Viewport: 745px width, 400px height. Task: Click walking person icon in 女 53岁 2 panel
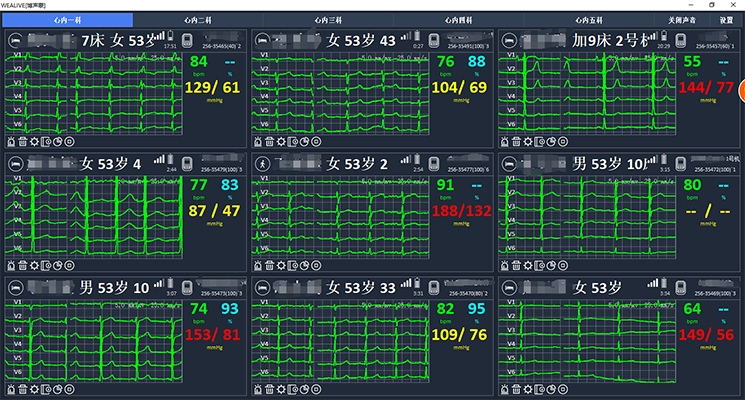click(262, 163)
